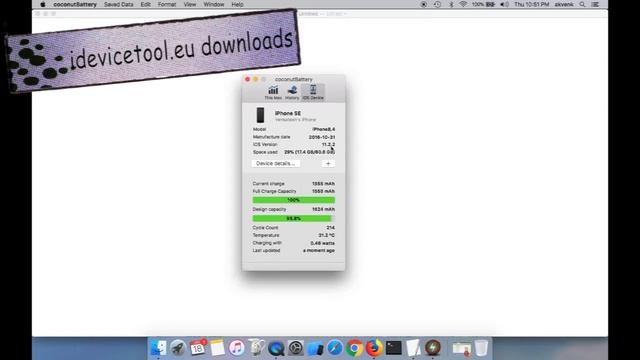Open the Saved Data menu
This screenshot has width=640, height=360.
[118, 4]
